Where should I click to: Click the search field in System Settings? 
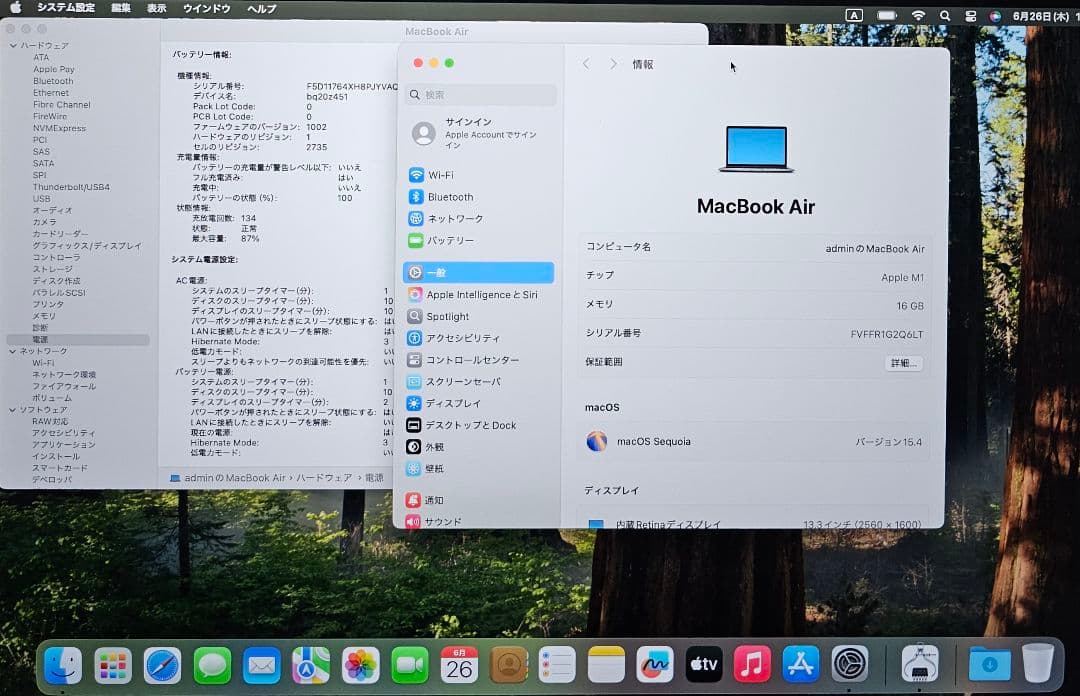[x=481, y=94]
